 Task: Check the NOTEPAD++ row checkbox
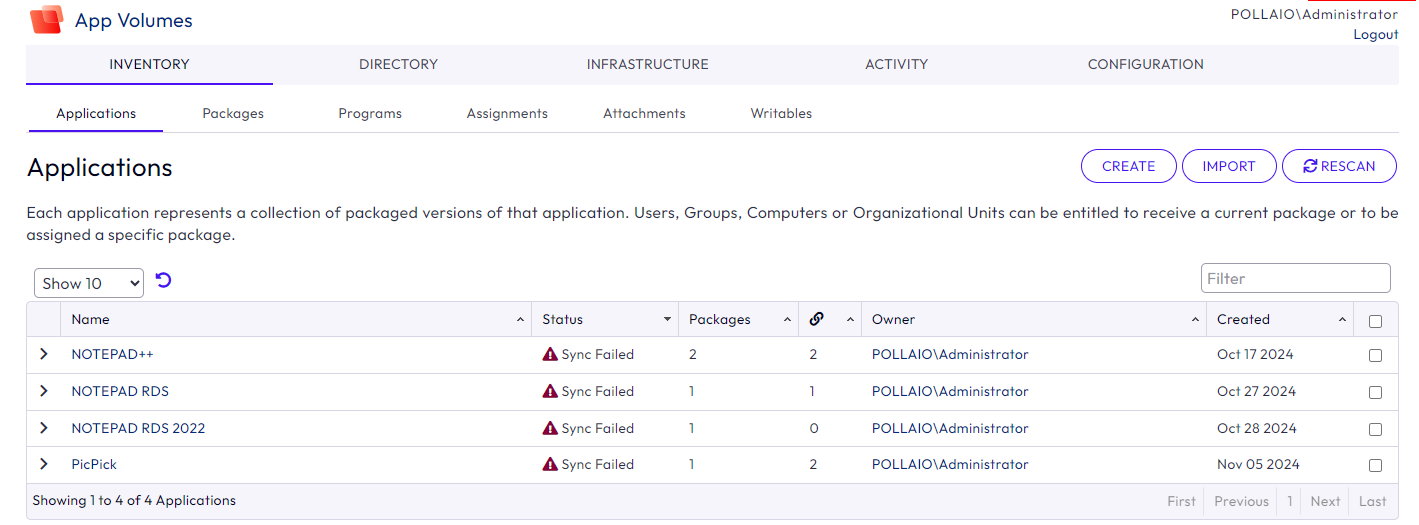(x=1375, y=355)
